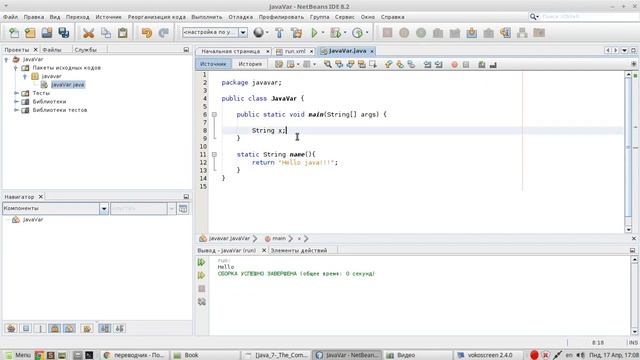This screenshot has width=640, height=360.
Task: Run the project with green play icon
Action: [x=314, y=33]
